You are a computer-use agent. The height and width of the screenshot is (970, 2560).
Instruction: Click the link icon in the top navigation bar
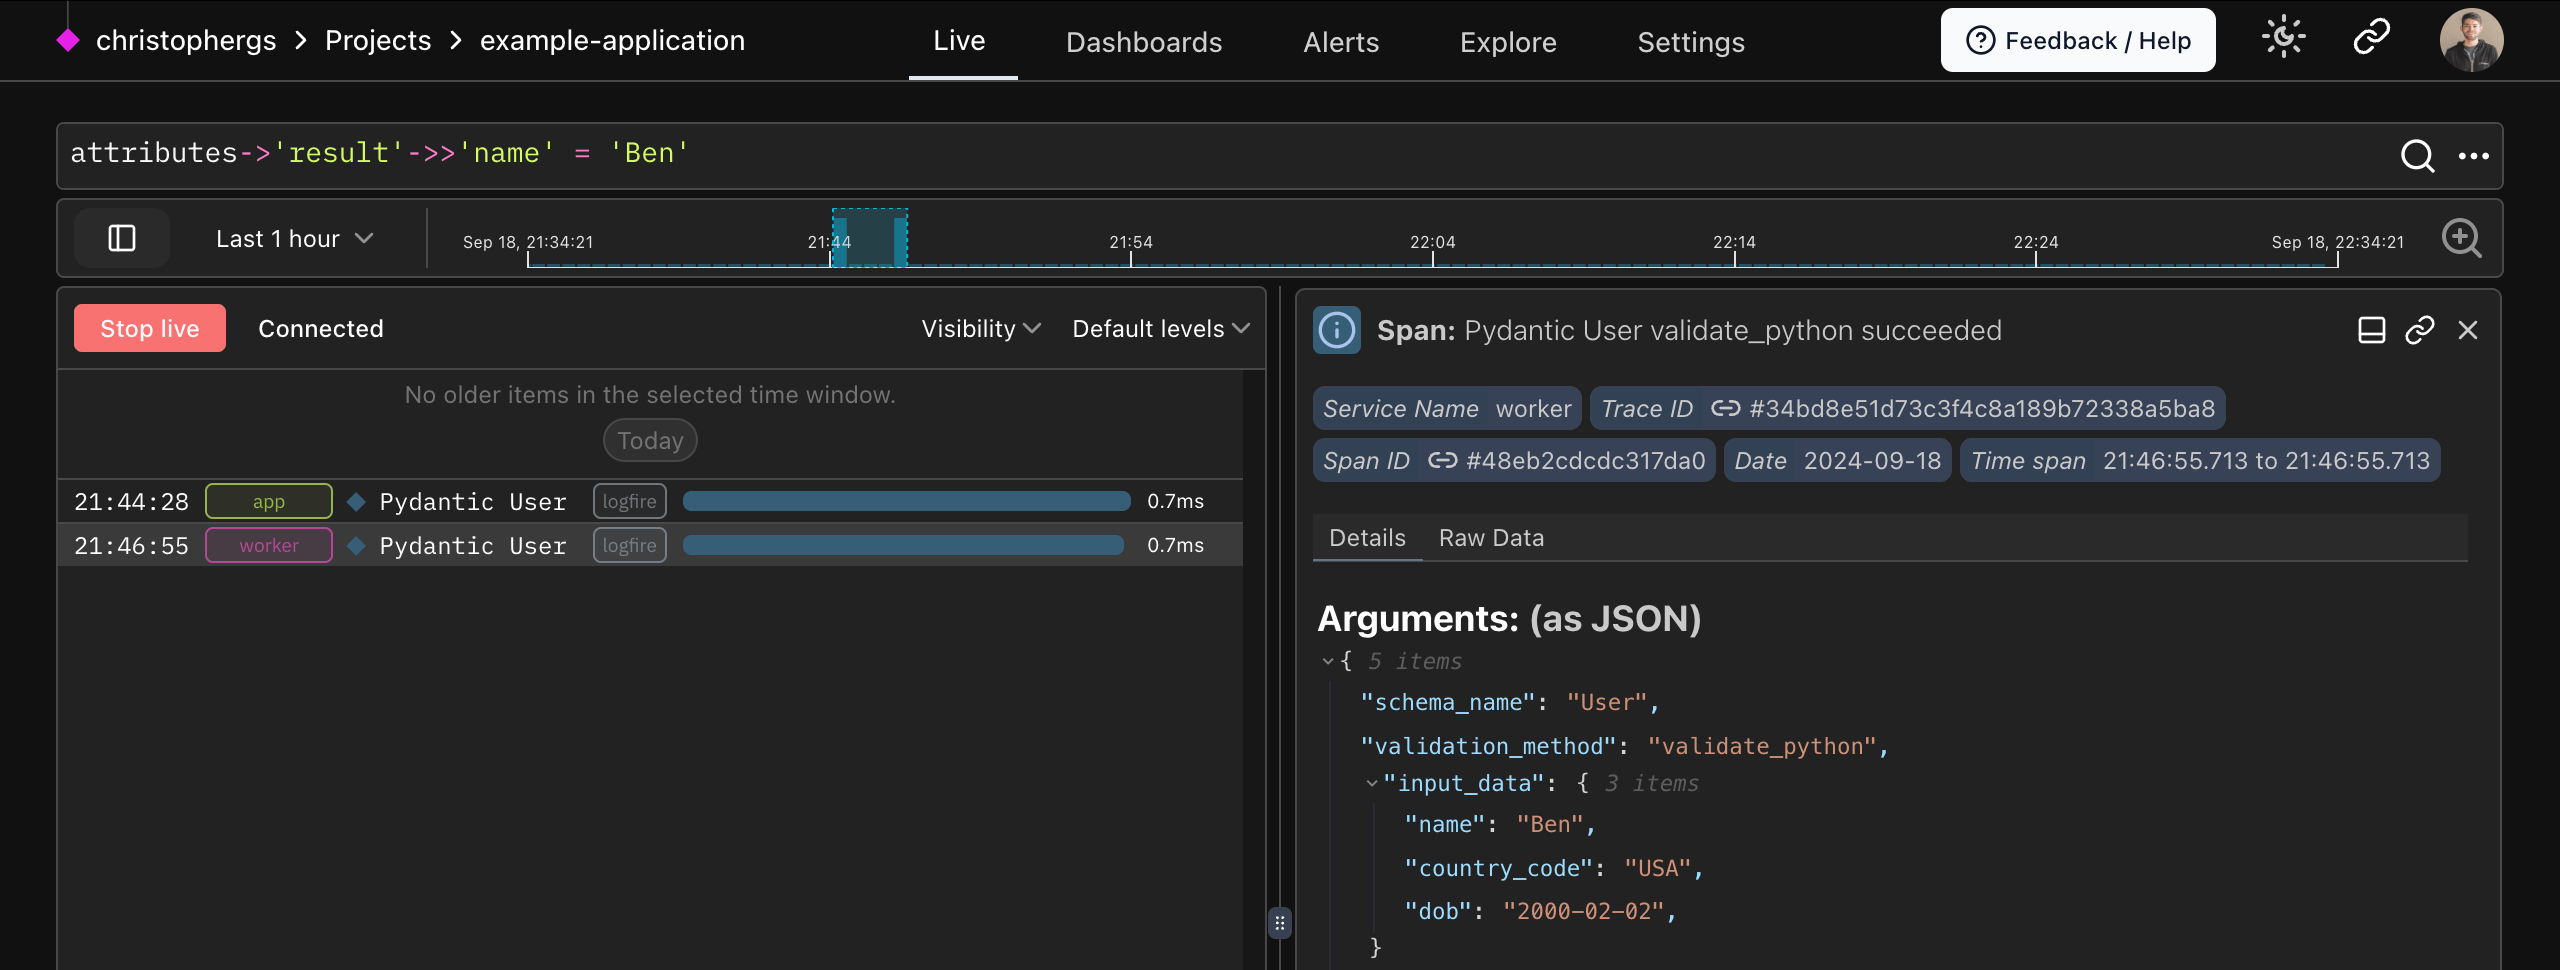click(x=2370, y=38)
